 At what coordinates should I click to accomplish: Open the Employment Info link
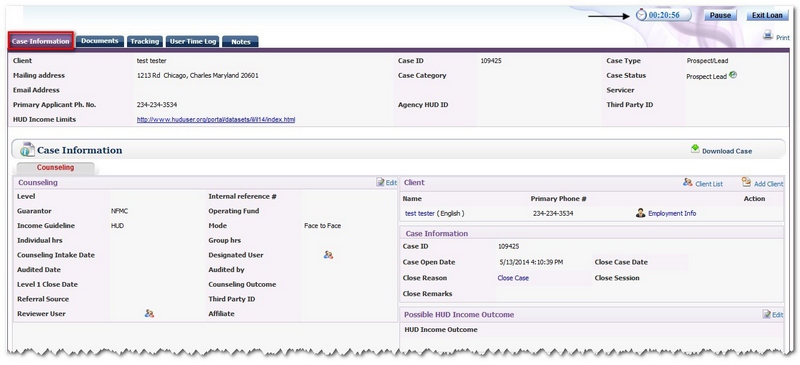[672, 213]
